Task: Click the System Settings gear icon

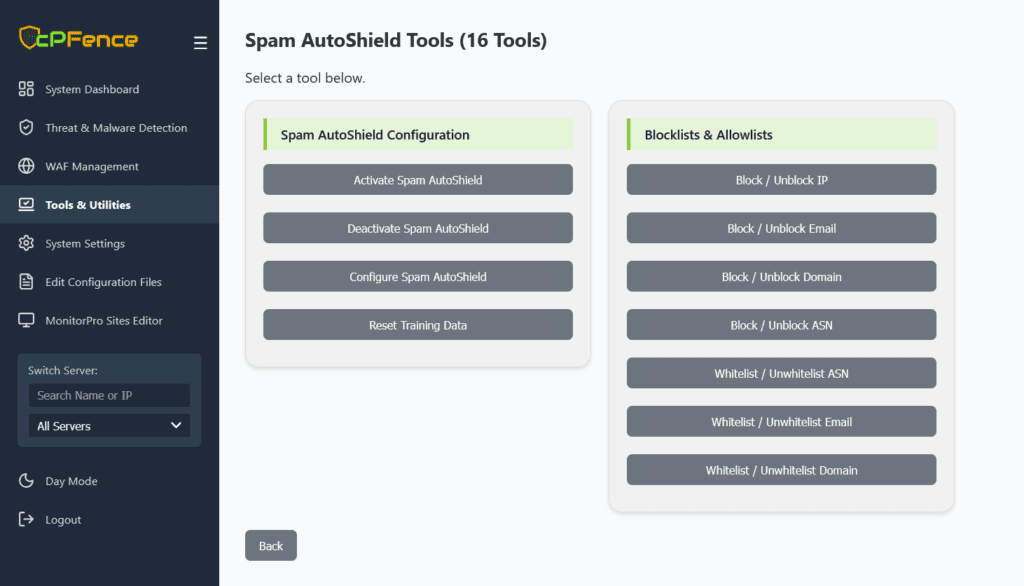Action: [27, 243]
